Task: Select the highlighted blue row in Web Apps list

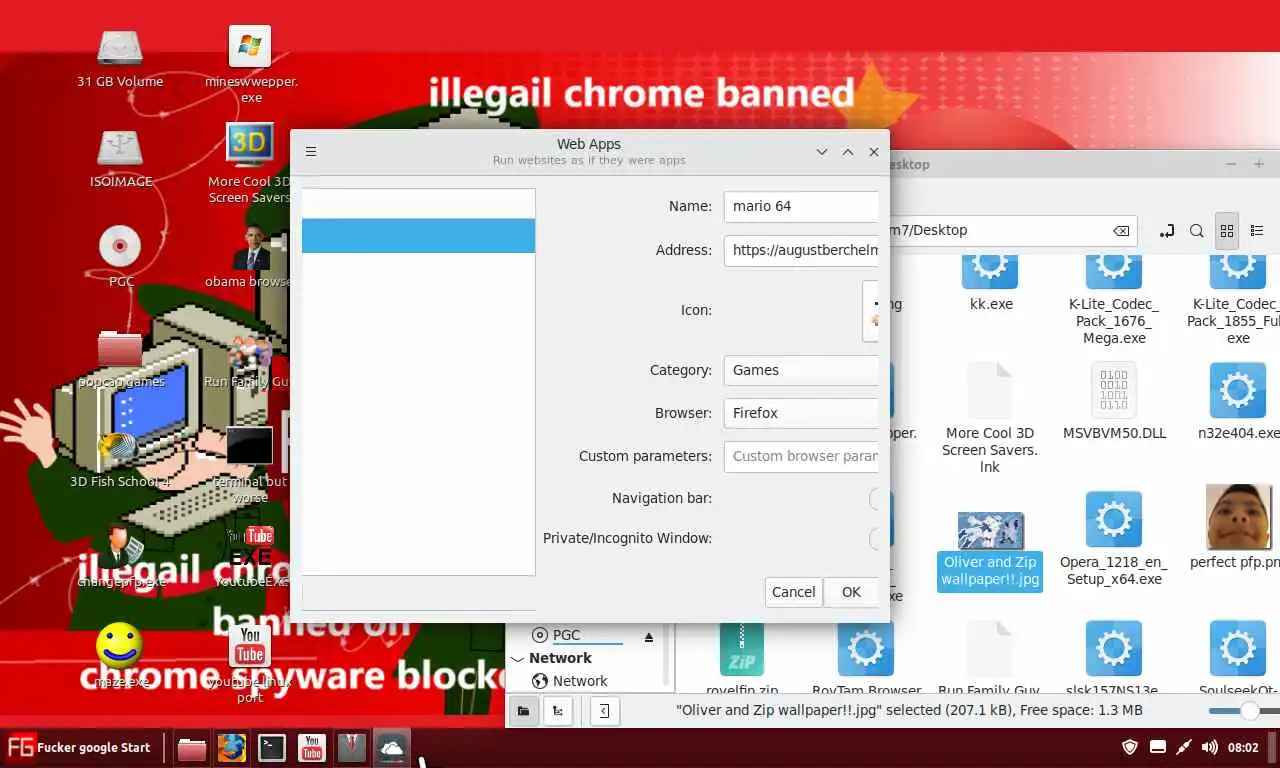Action: tap(418, 236)
